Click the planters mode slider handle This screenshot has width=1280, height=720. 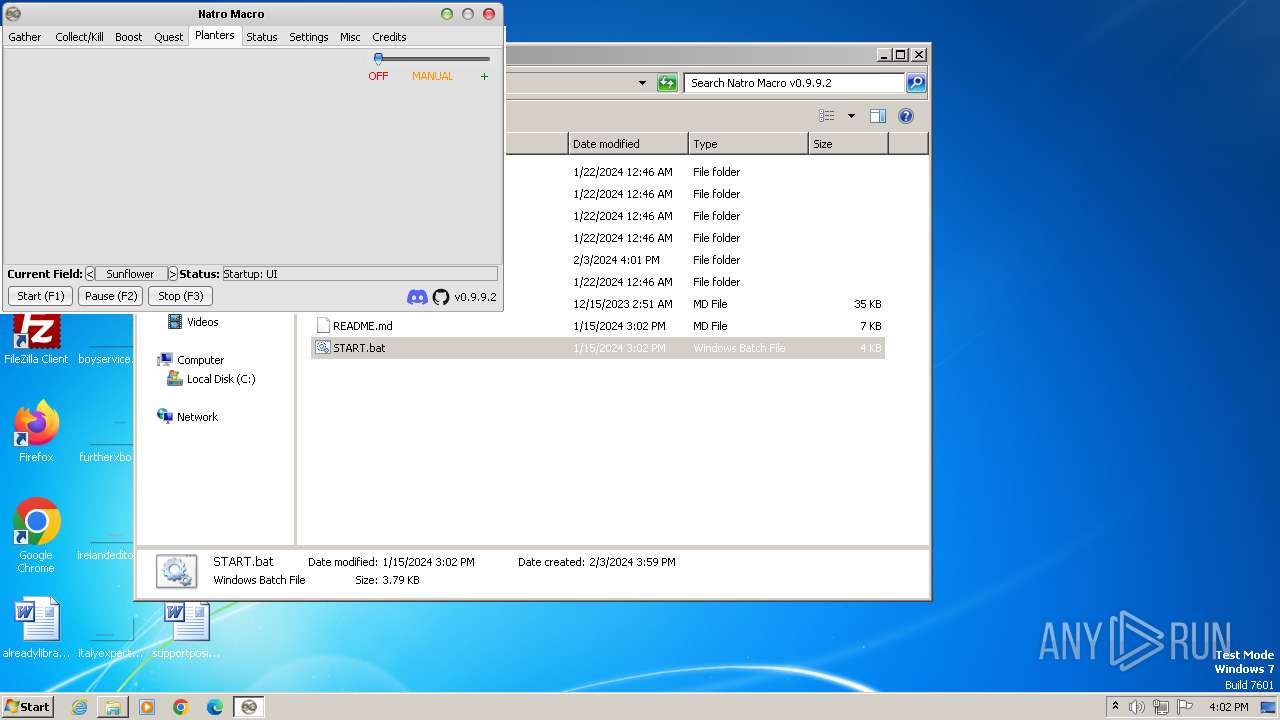(378, 59)
